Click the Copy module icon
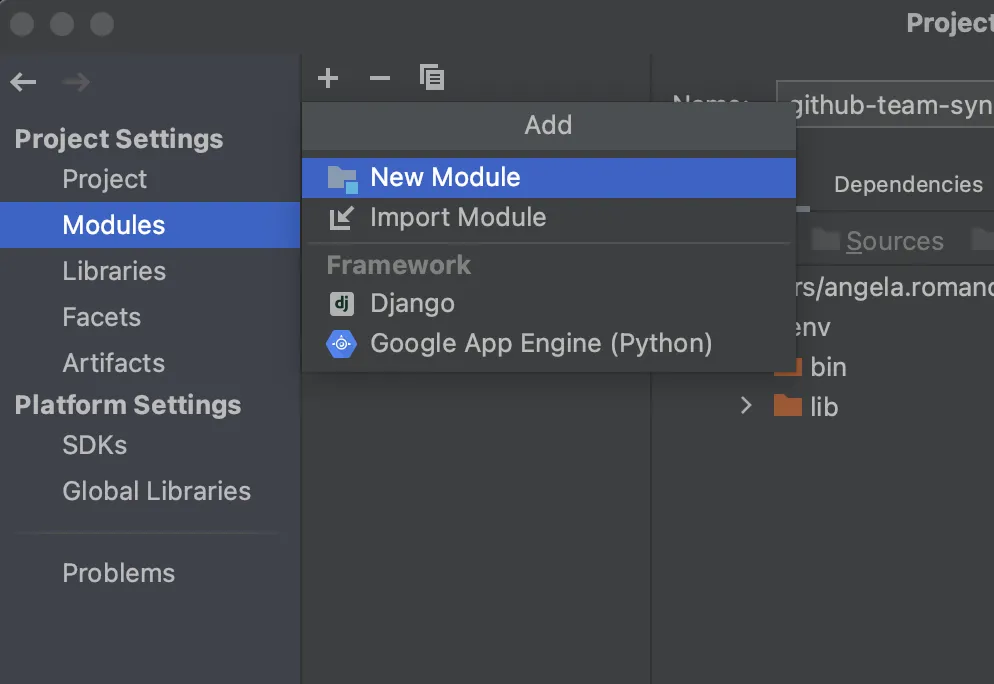 432,78
